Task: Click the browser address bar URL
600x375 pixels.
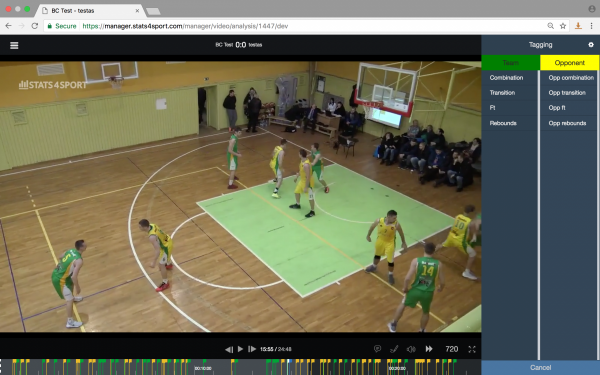Action: point(185,26)
